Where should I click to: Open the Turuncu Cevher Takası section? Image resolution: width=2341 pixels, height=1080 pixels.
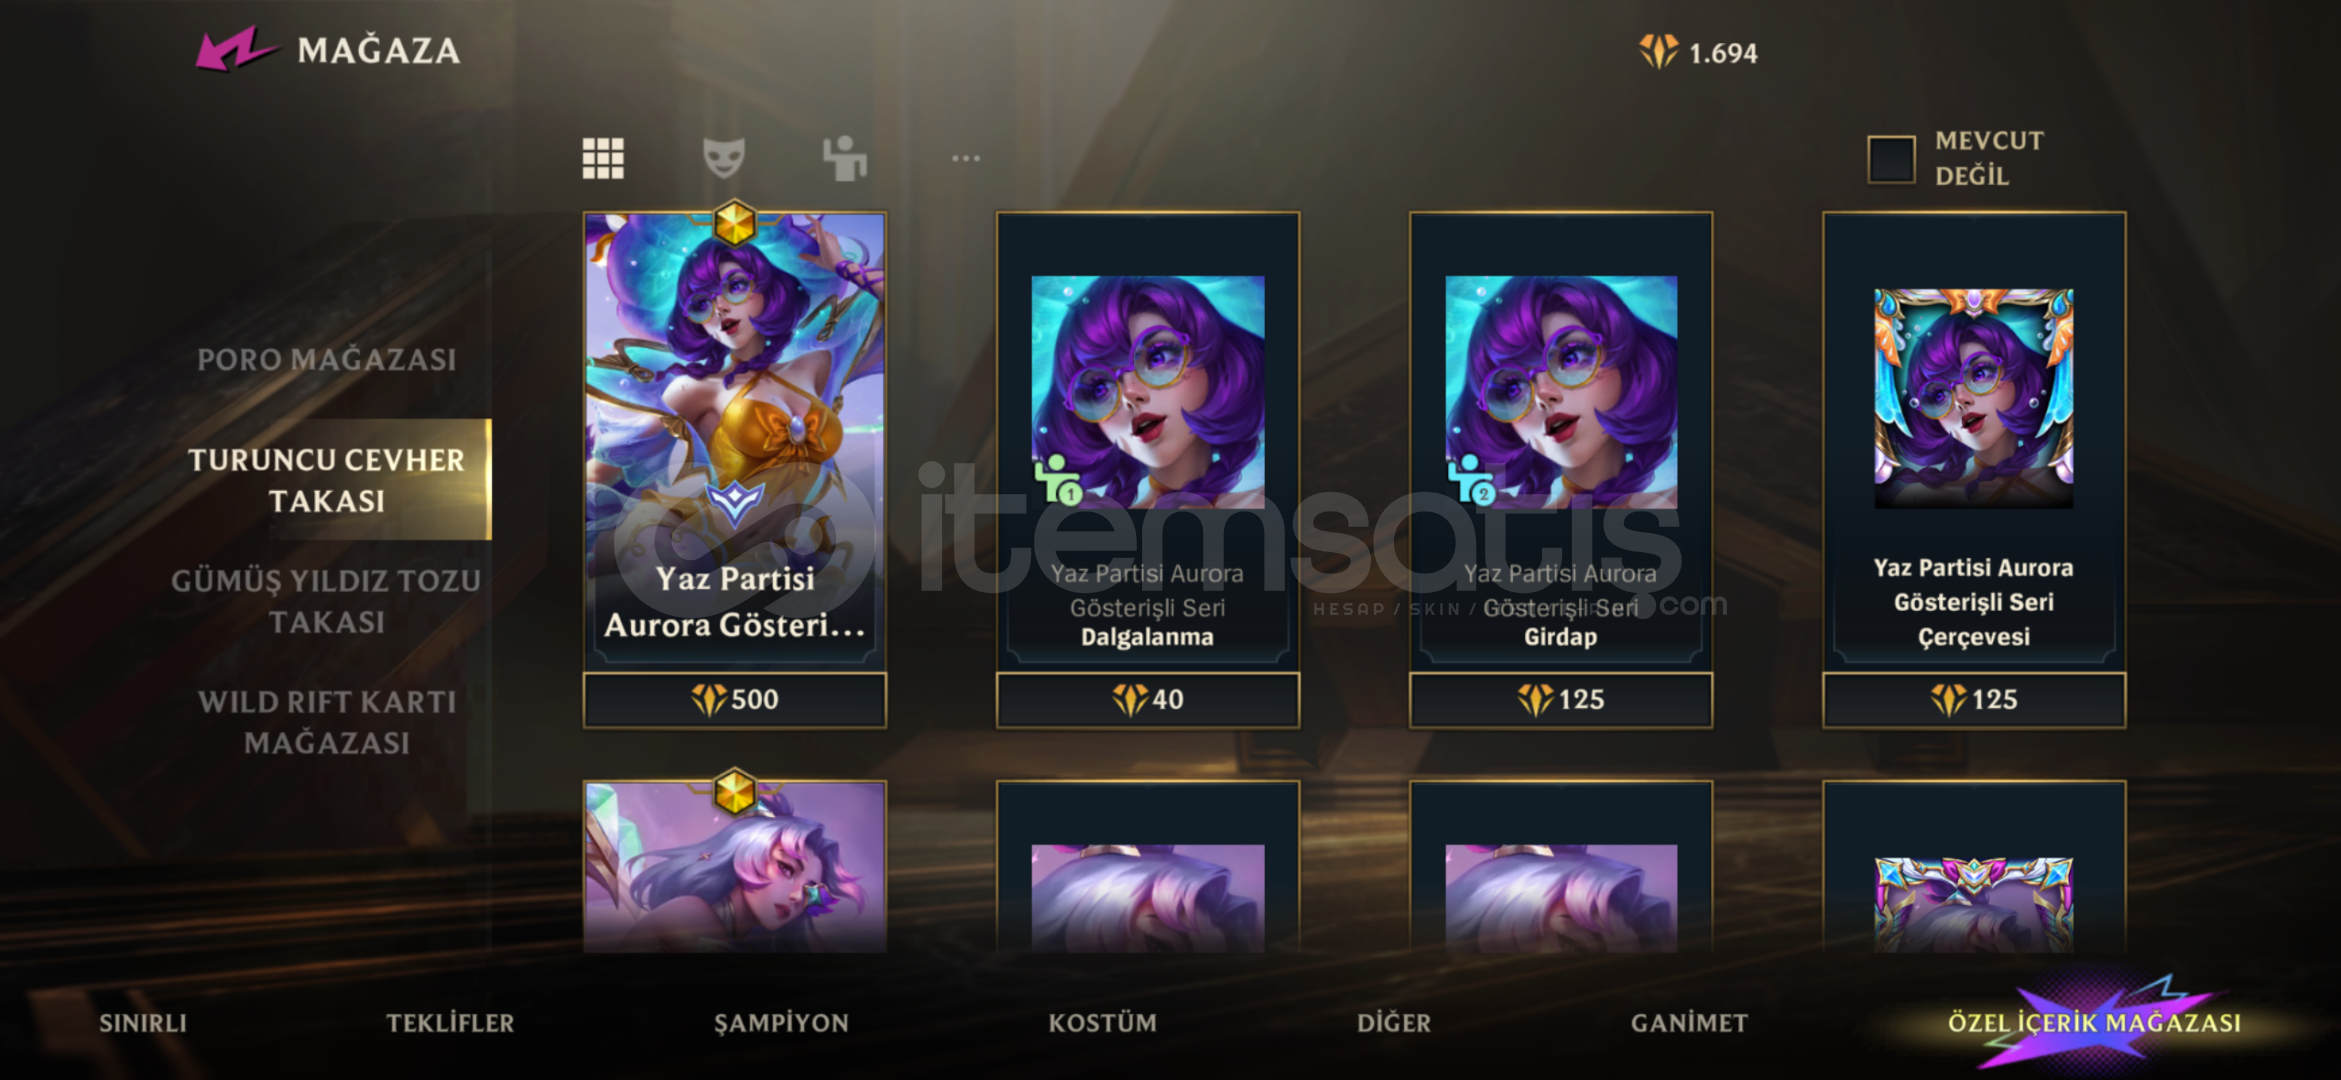pos(327,480)
